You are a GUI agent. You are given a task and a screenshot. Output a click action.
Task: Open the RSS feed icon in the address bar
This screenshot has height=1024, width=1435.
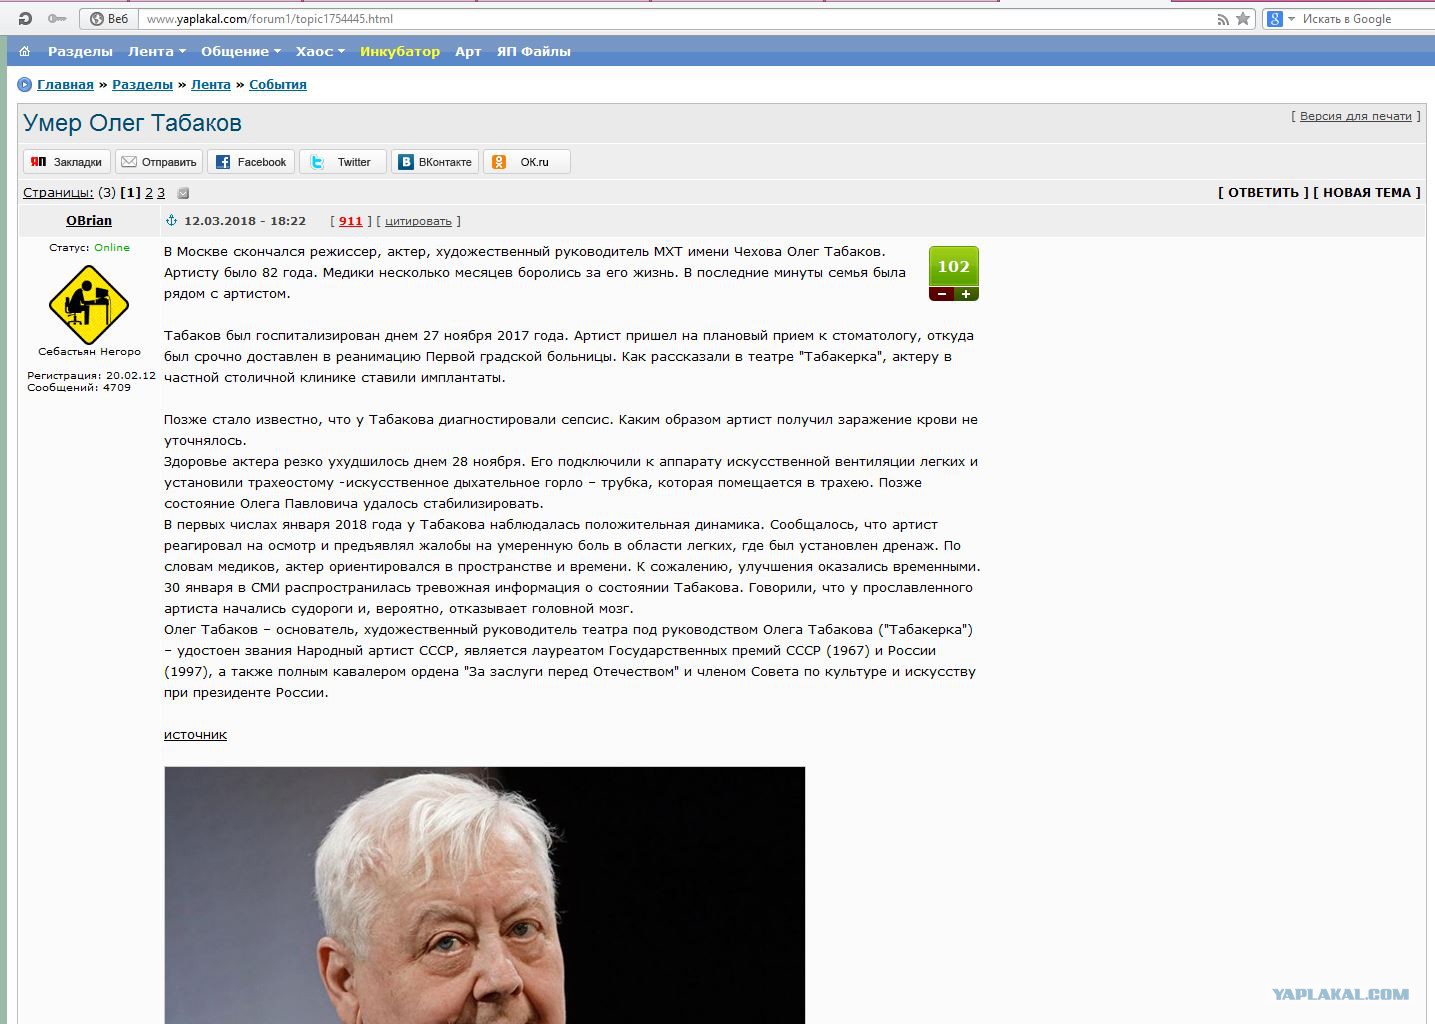coord(1222,19)
